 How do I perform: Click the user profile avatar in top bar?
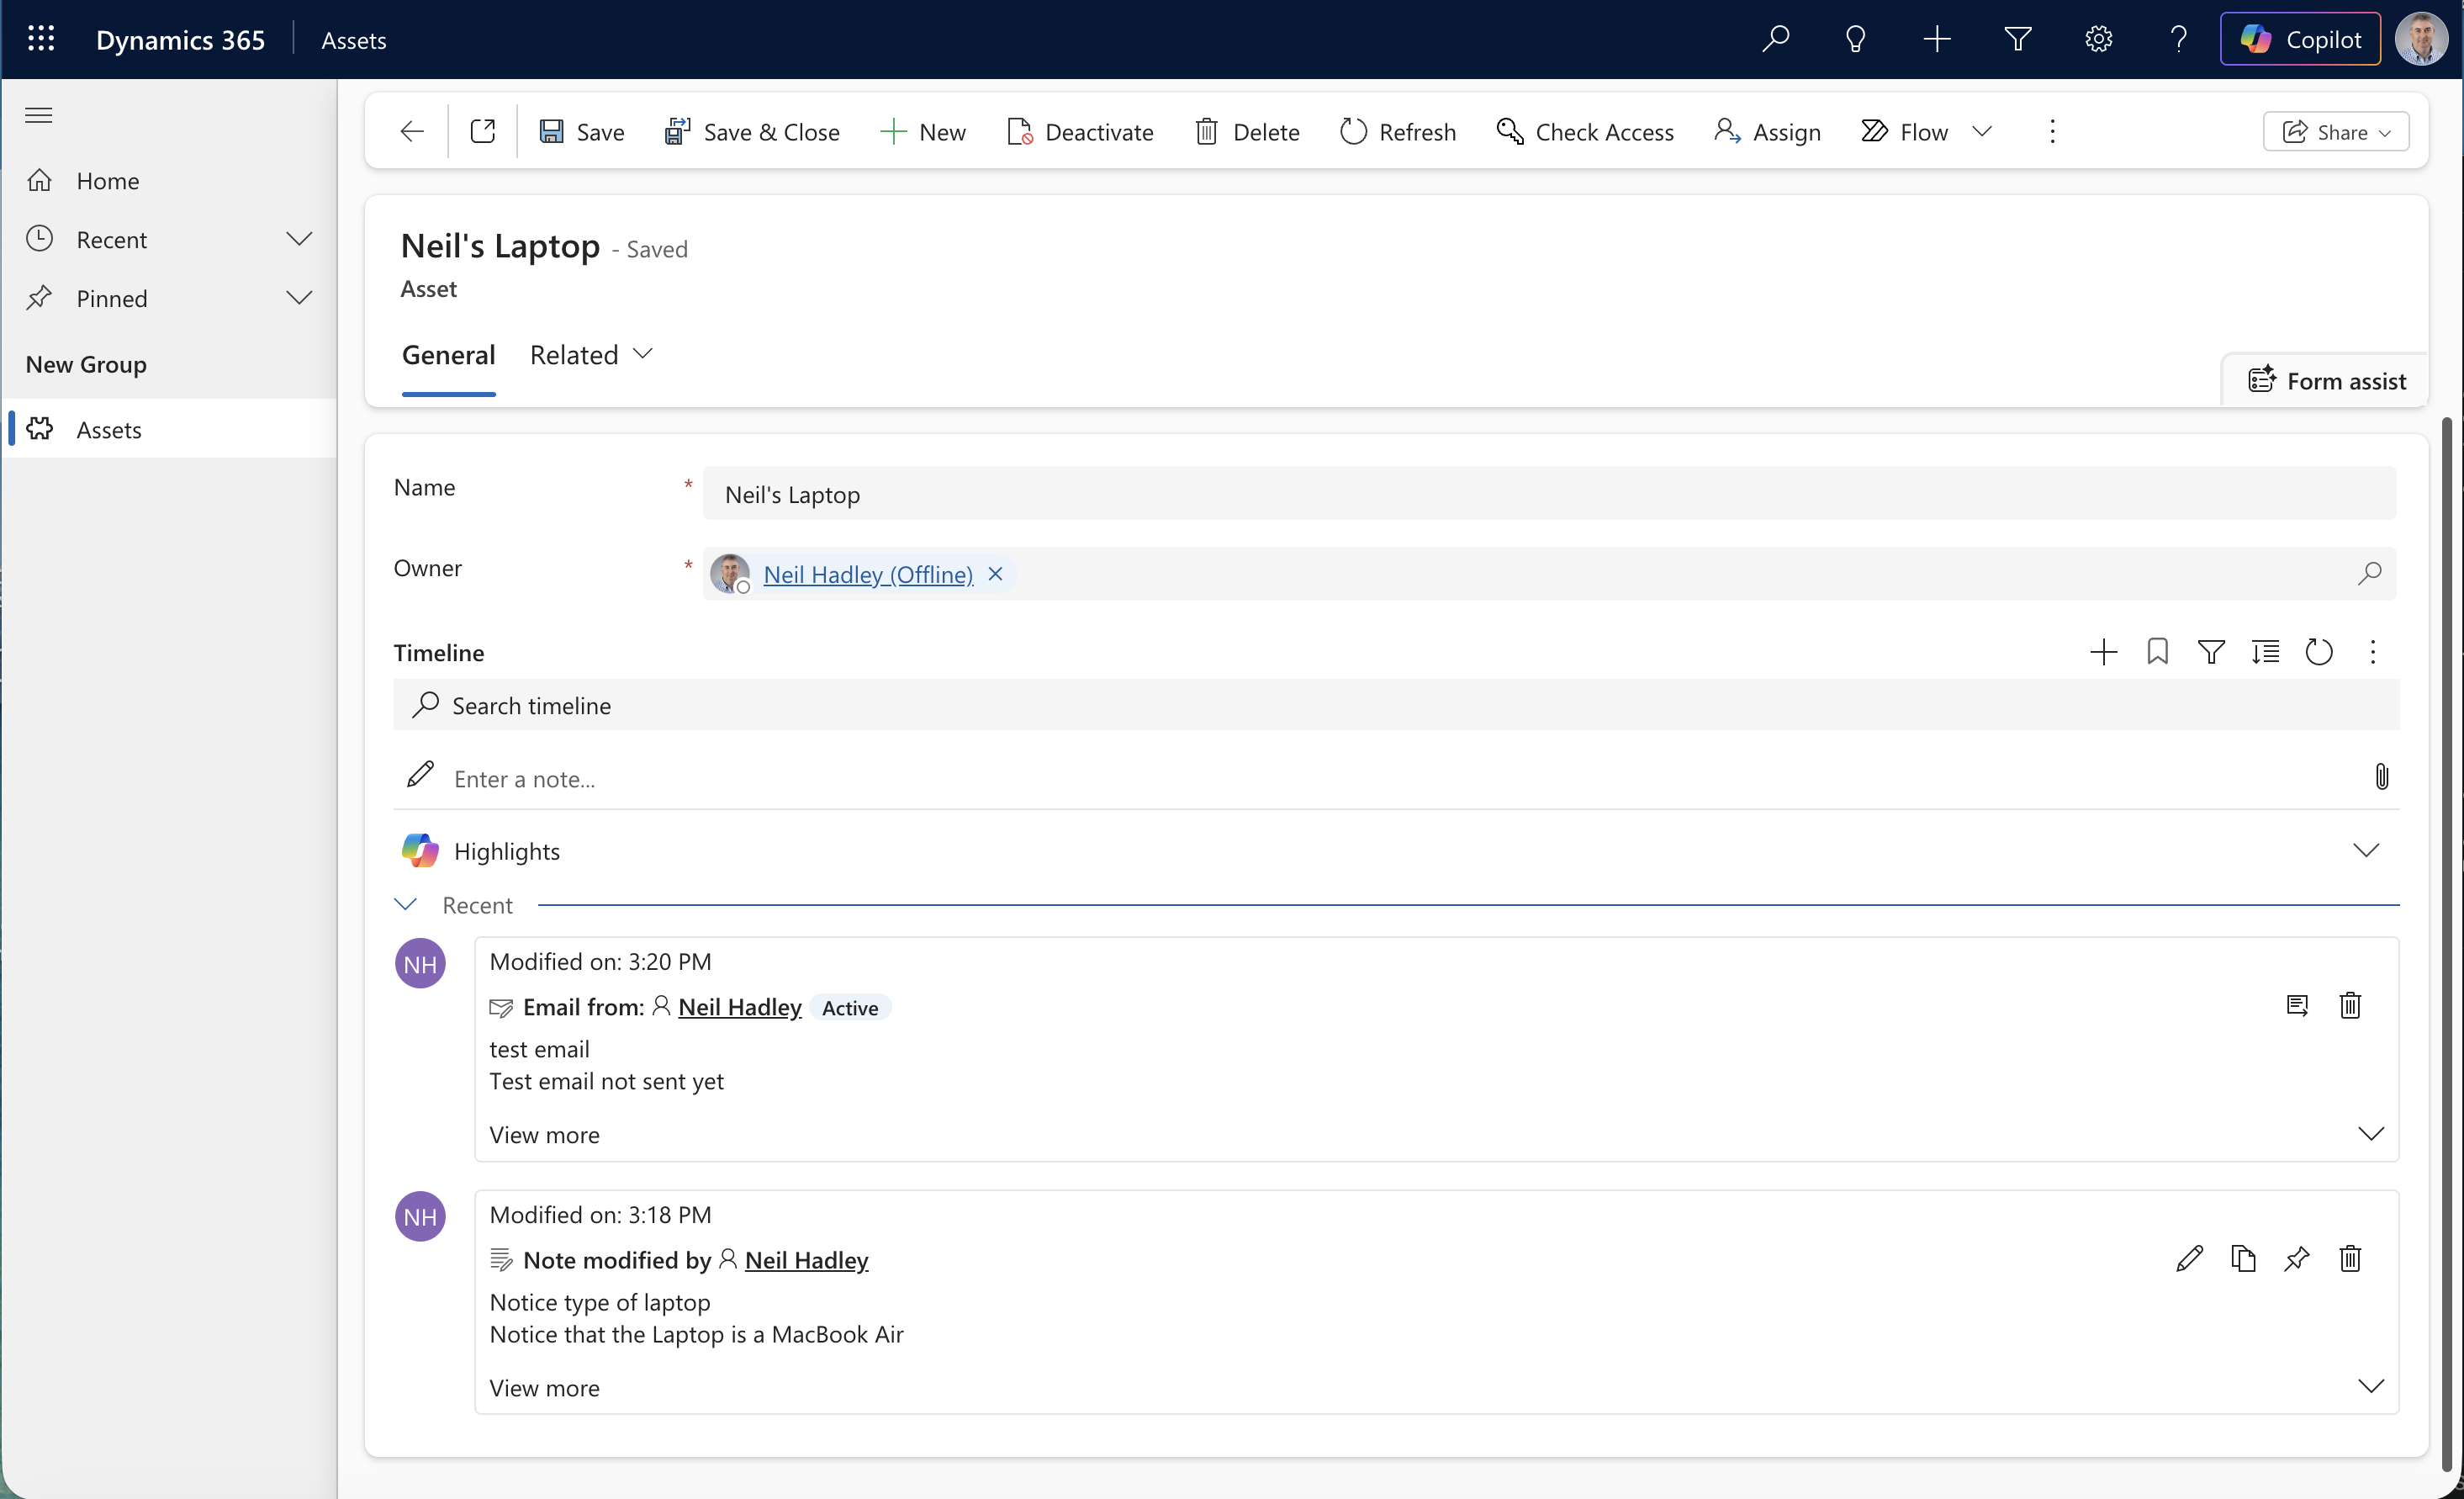[2421, 39]
